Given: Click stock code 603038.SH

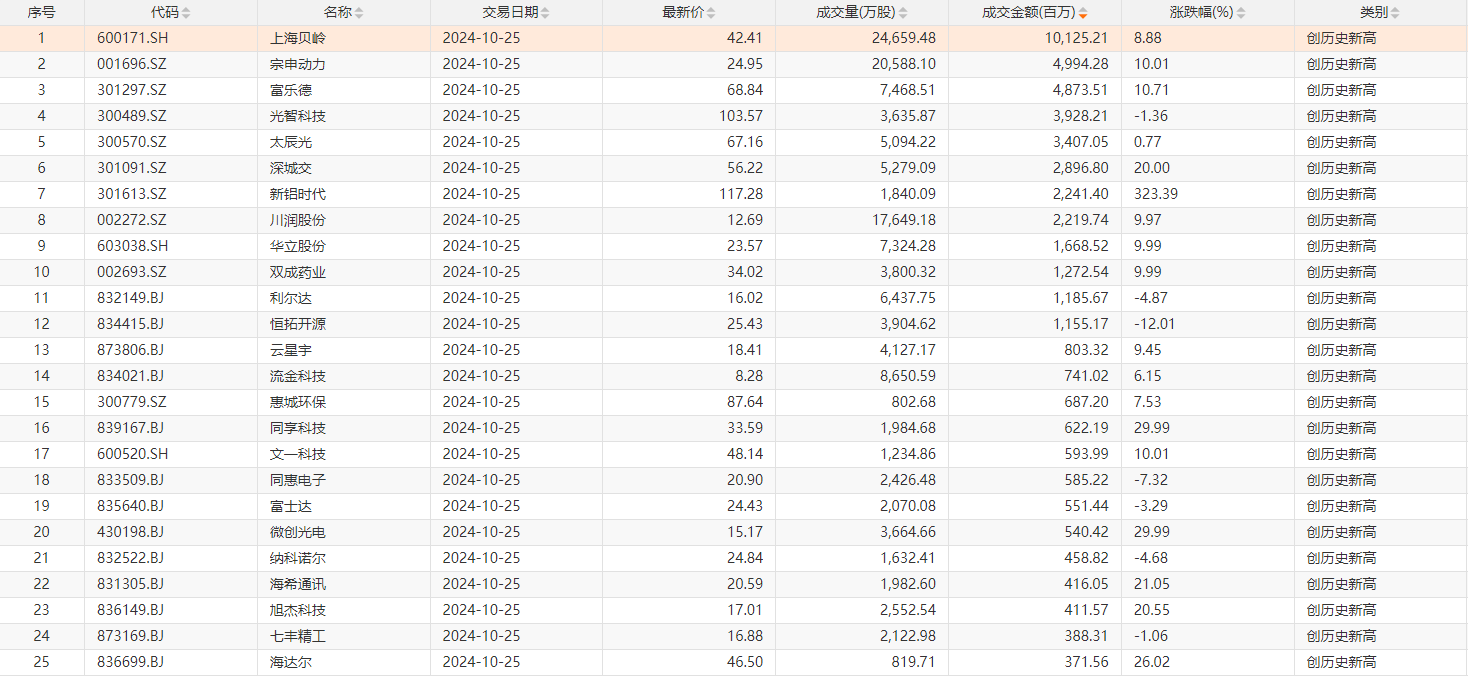Looking at the screenshot, I should click(x=132, y=246).
